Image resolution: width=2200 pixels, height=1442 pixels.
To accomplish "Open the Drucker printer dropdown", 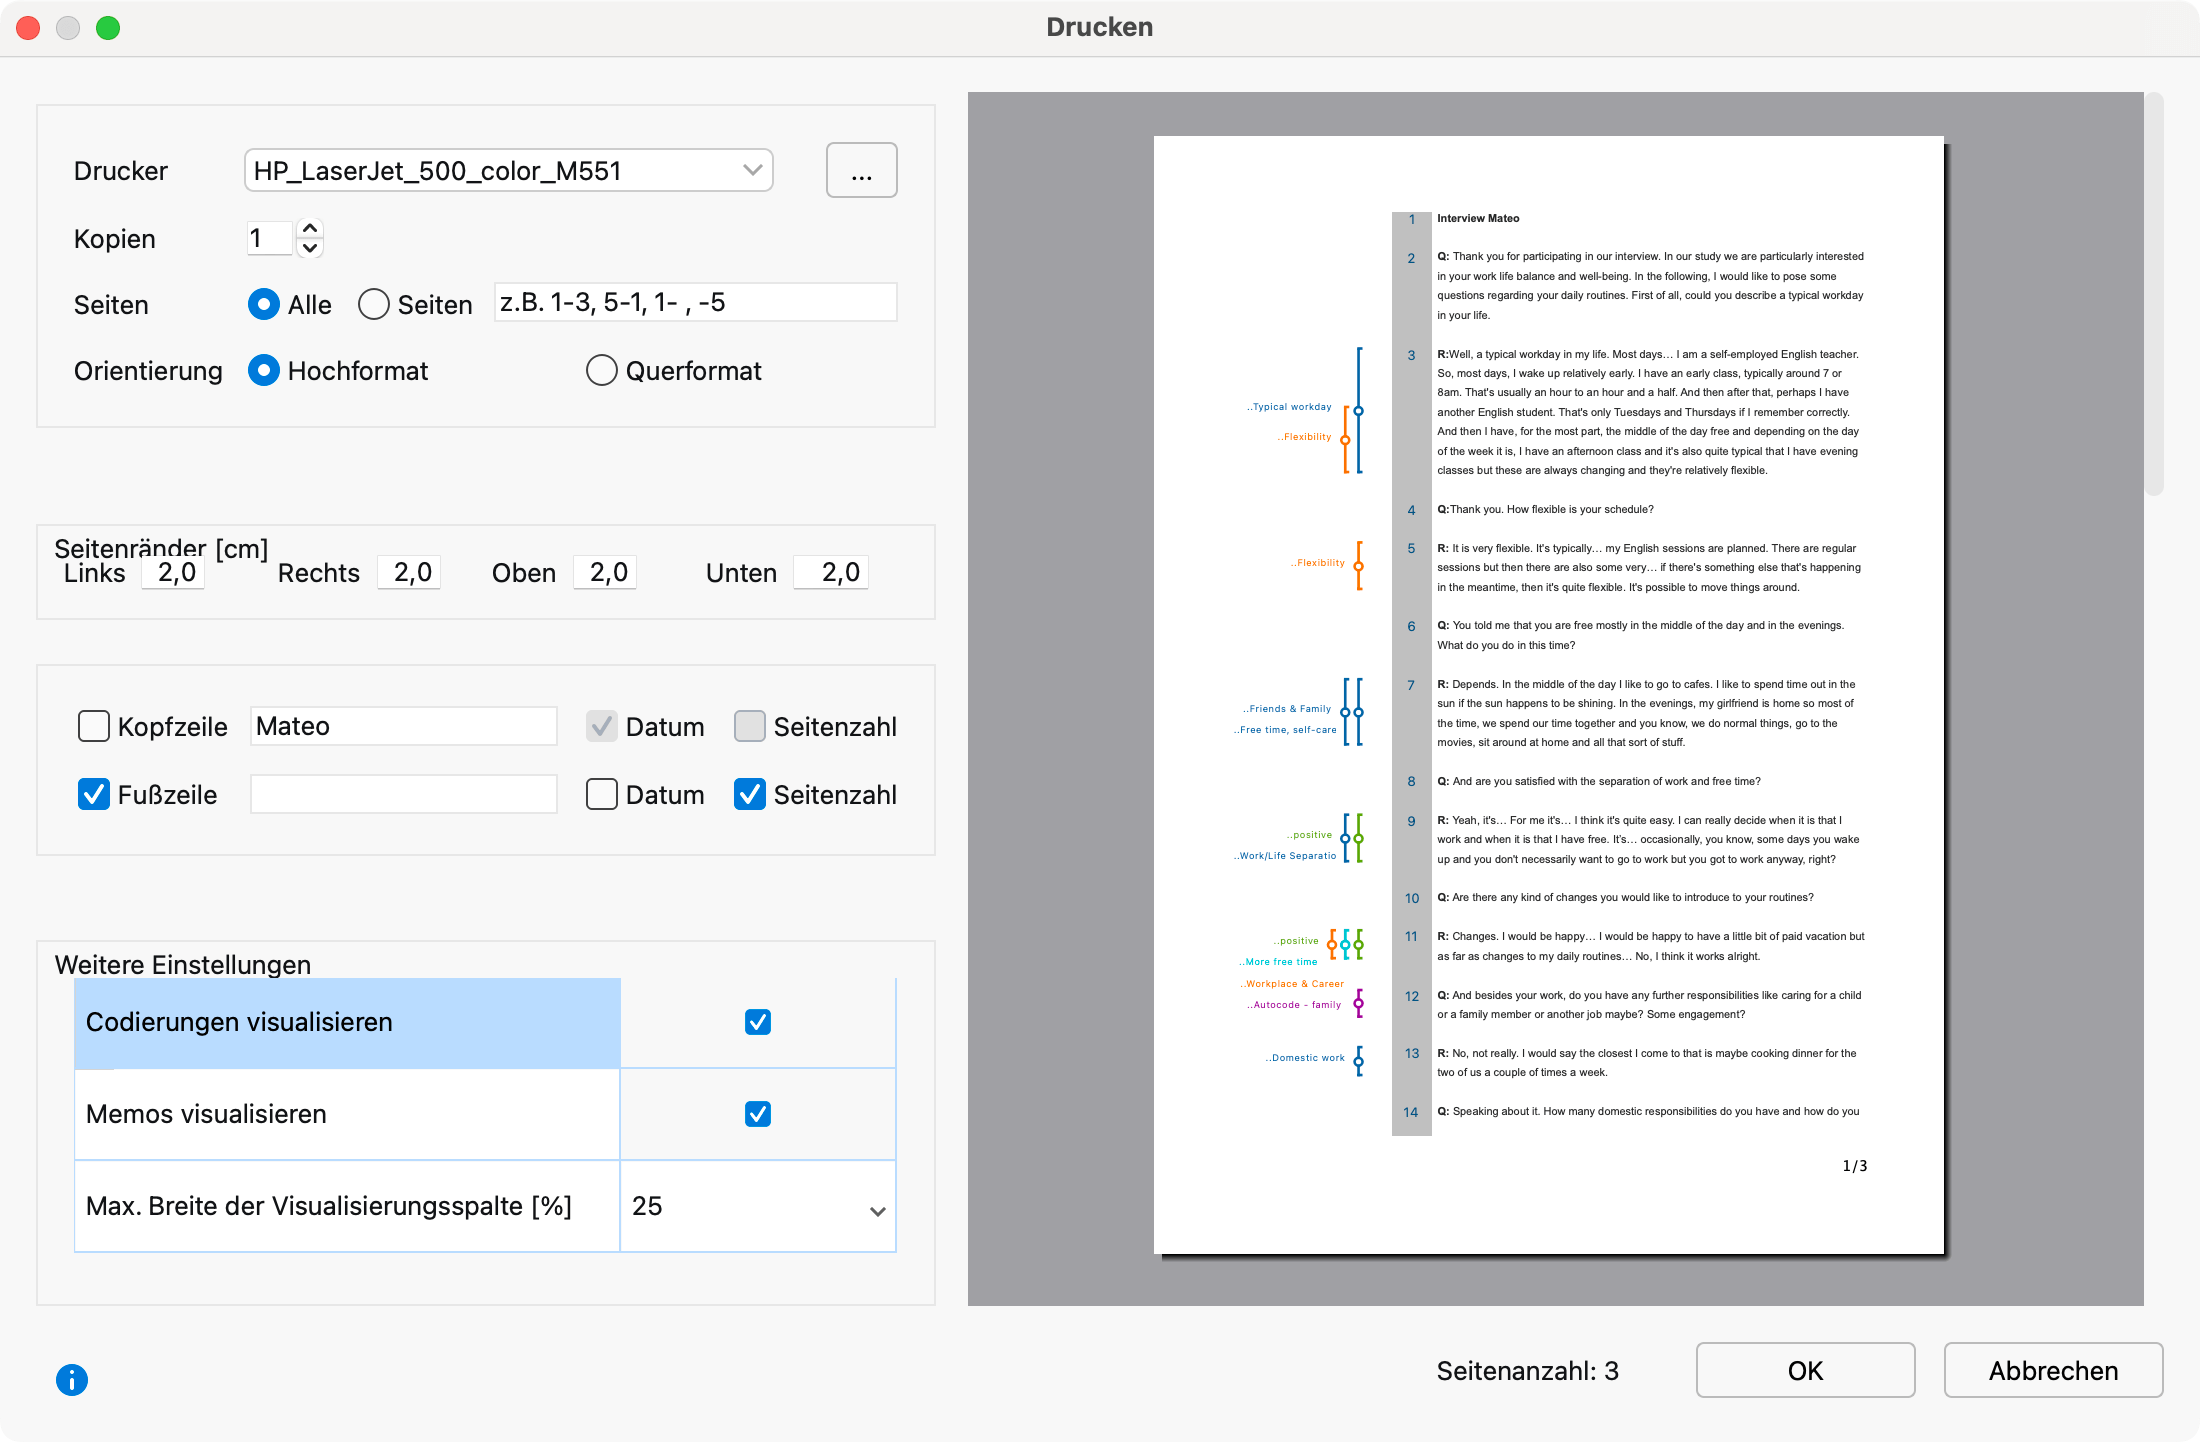I will [508, 171].
